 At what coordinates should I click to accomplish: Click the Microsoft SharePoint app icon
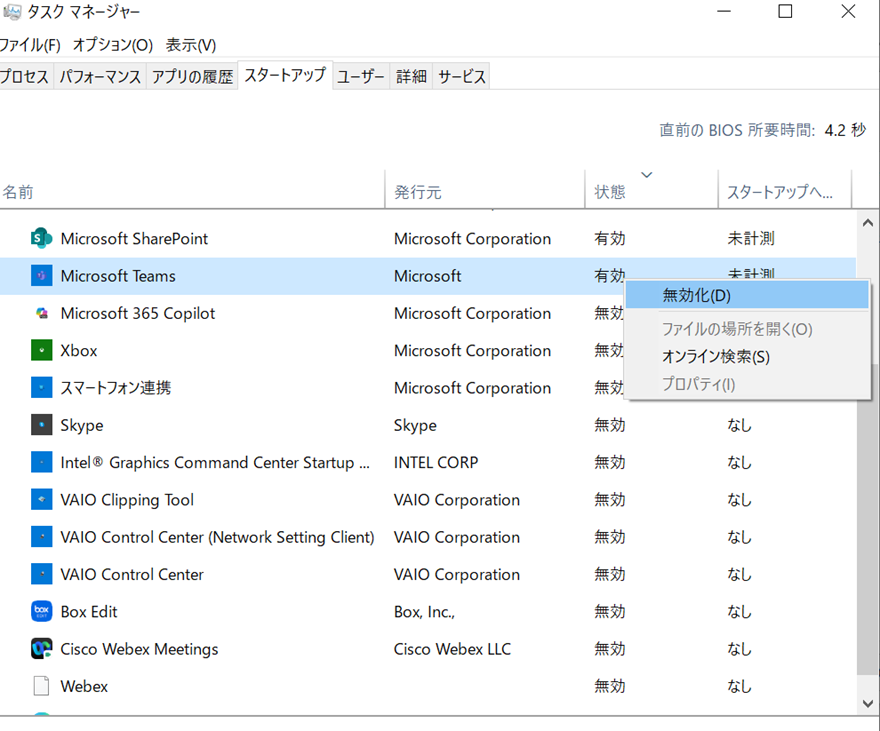coord(42,238)
